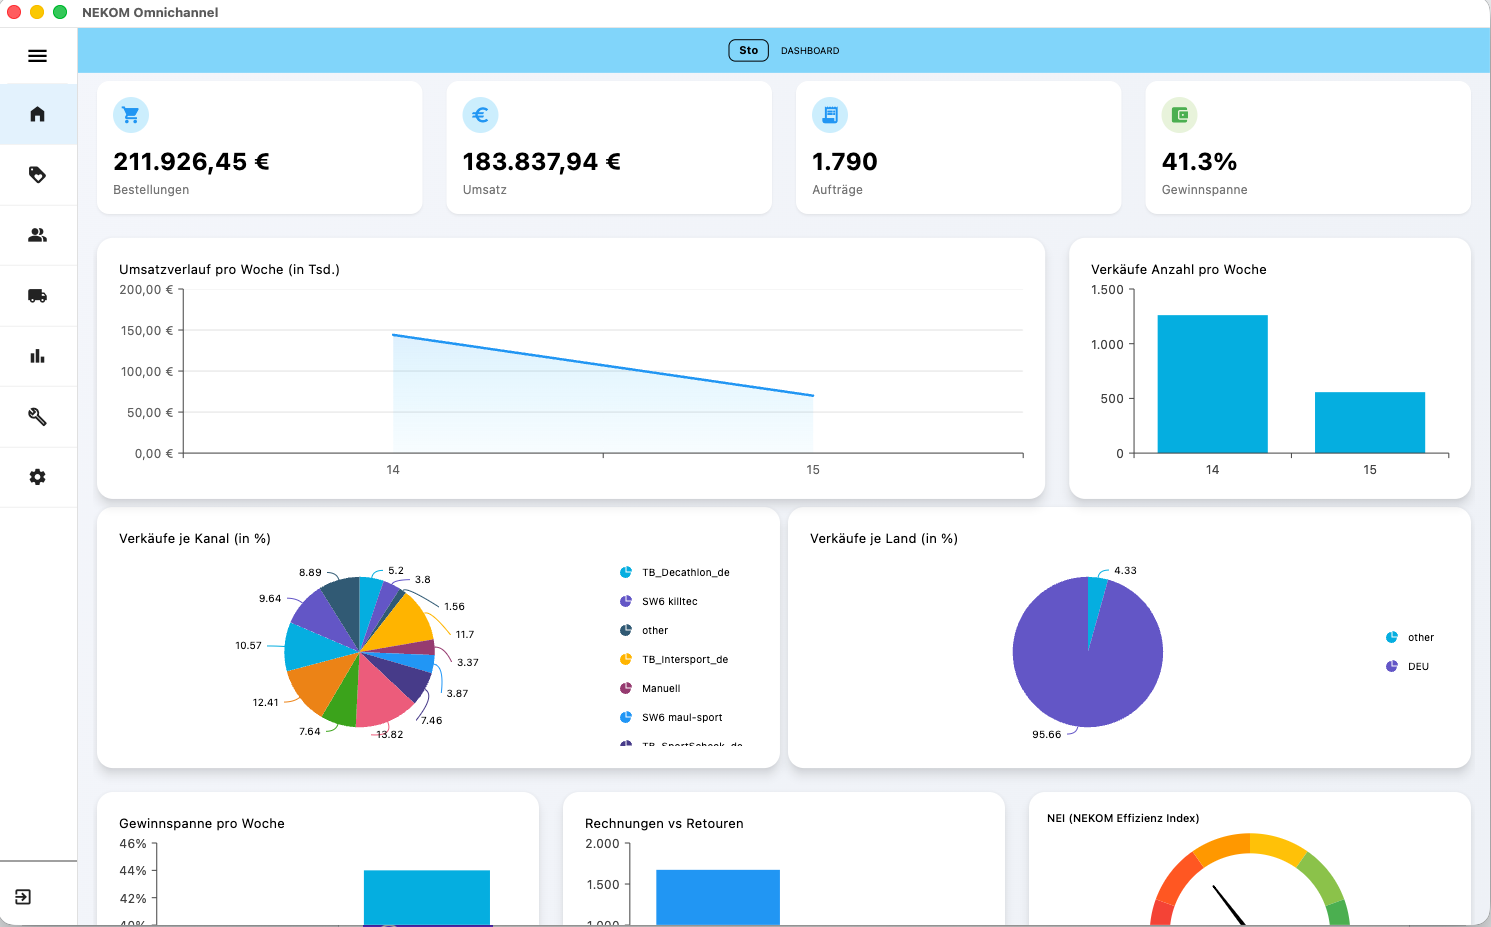Screen dimensions: 1491x927
Task: Click the logout icon at sidebar bottom
Action: click(23, 897)
